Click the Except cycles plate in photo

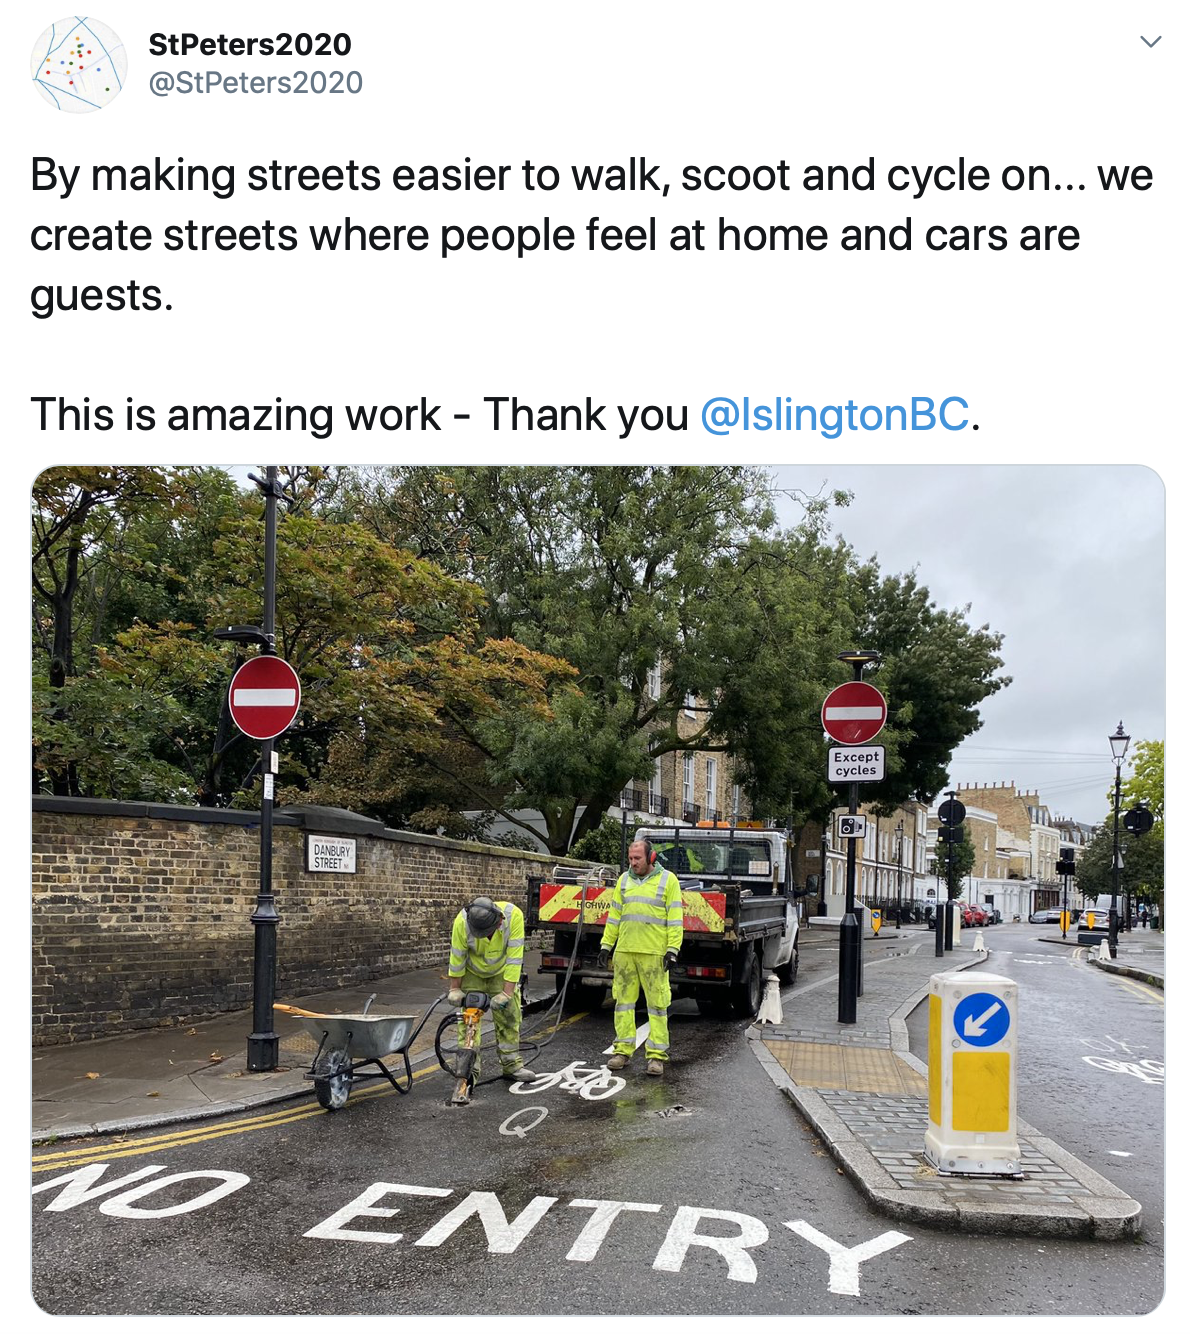coord(856,763)
